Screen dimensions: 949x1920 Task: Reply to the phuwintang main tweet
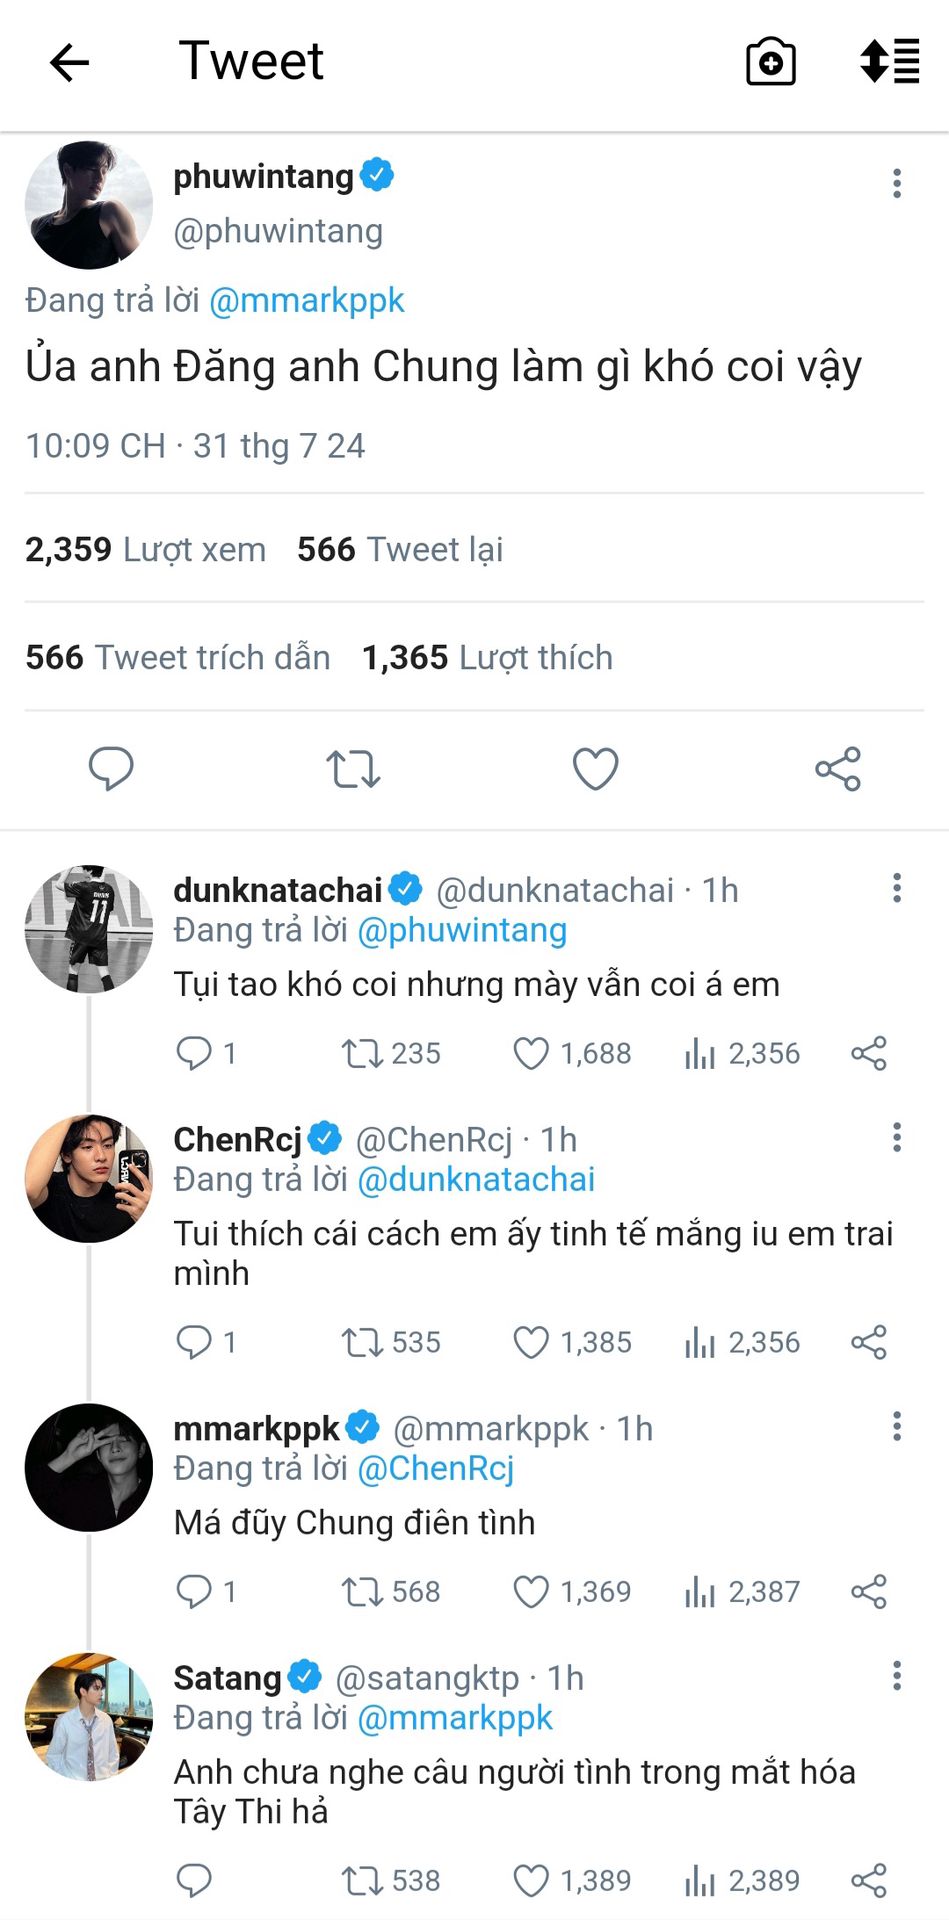point(111,769)
